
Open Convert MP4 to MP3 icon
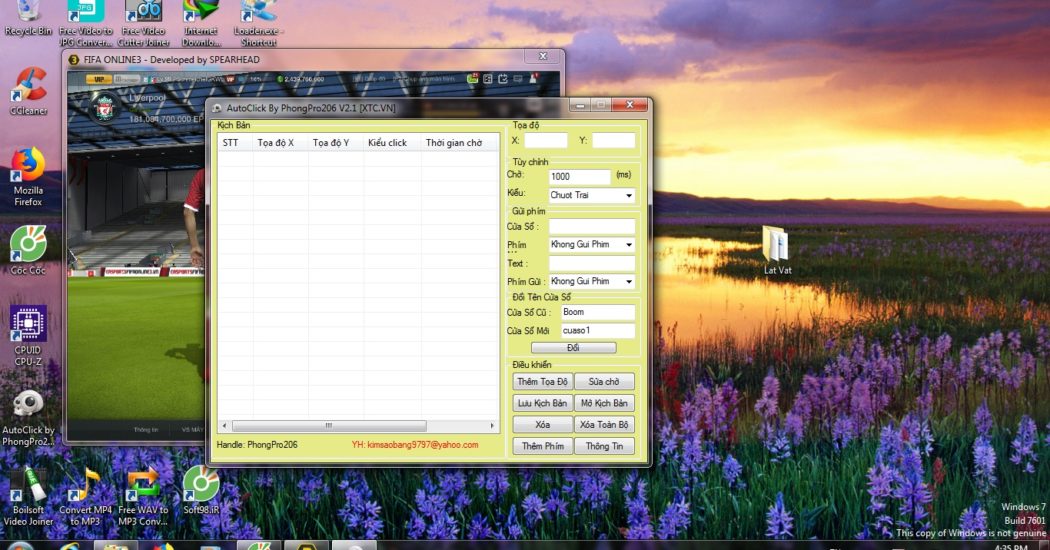pos(86,496)
